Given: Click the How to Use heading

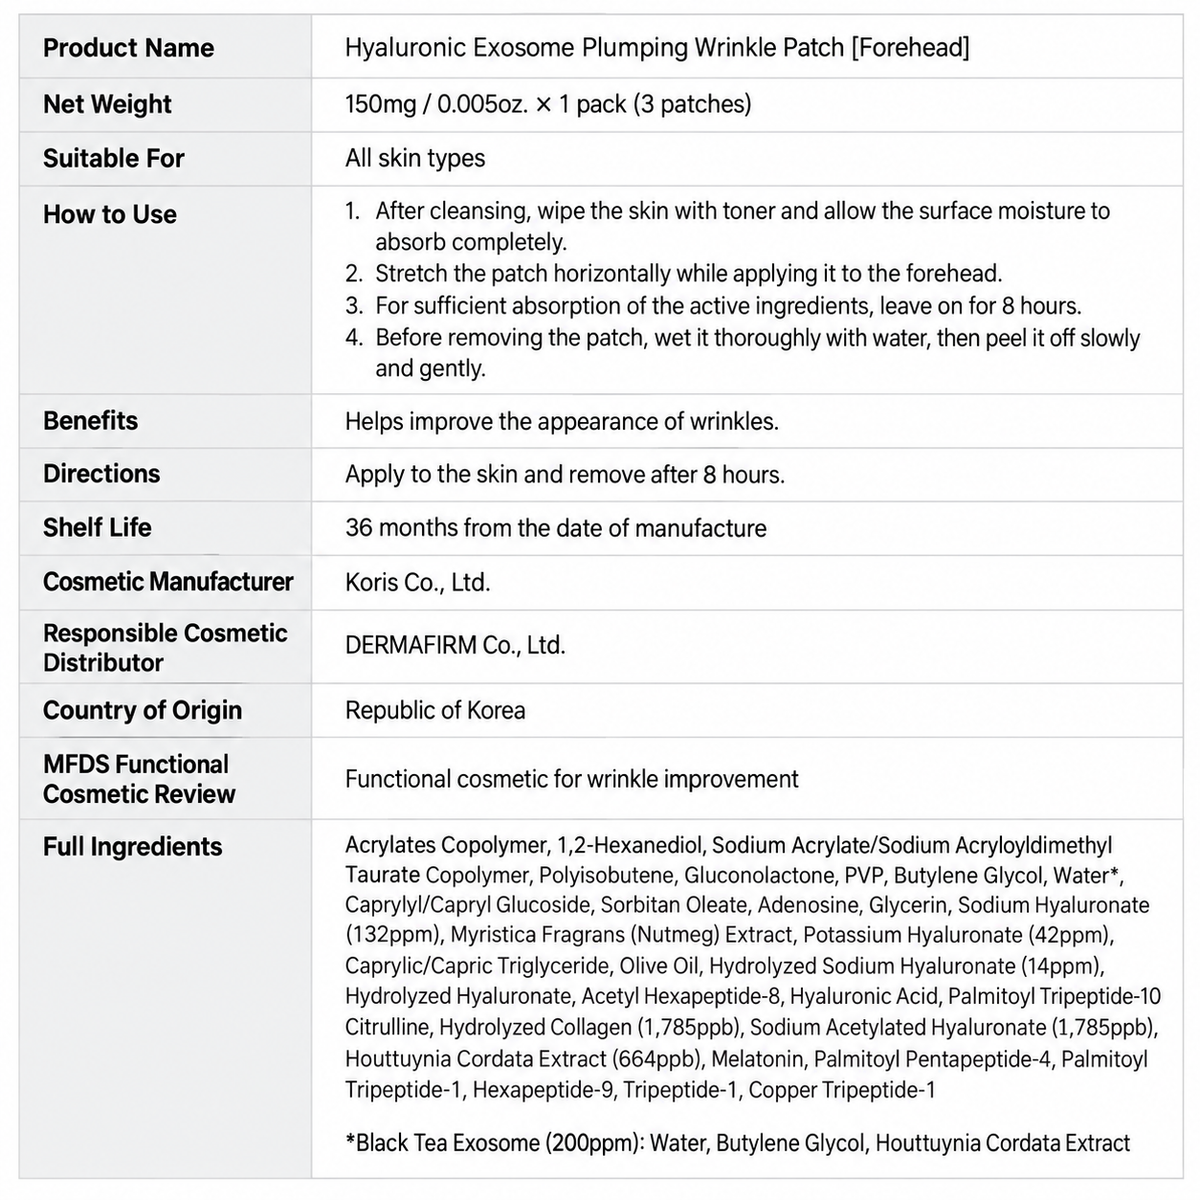Looking at the screenshot, I should click(110, 214).
